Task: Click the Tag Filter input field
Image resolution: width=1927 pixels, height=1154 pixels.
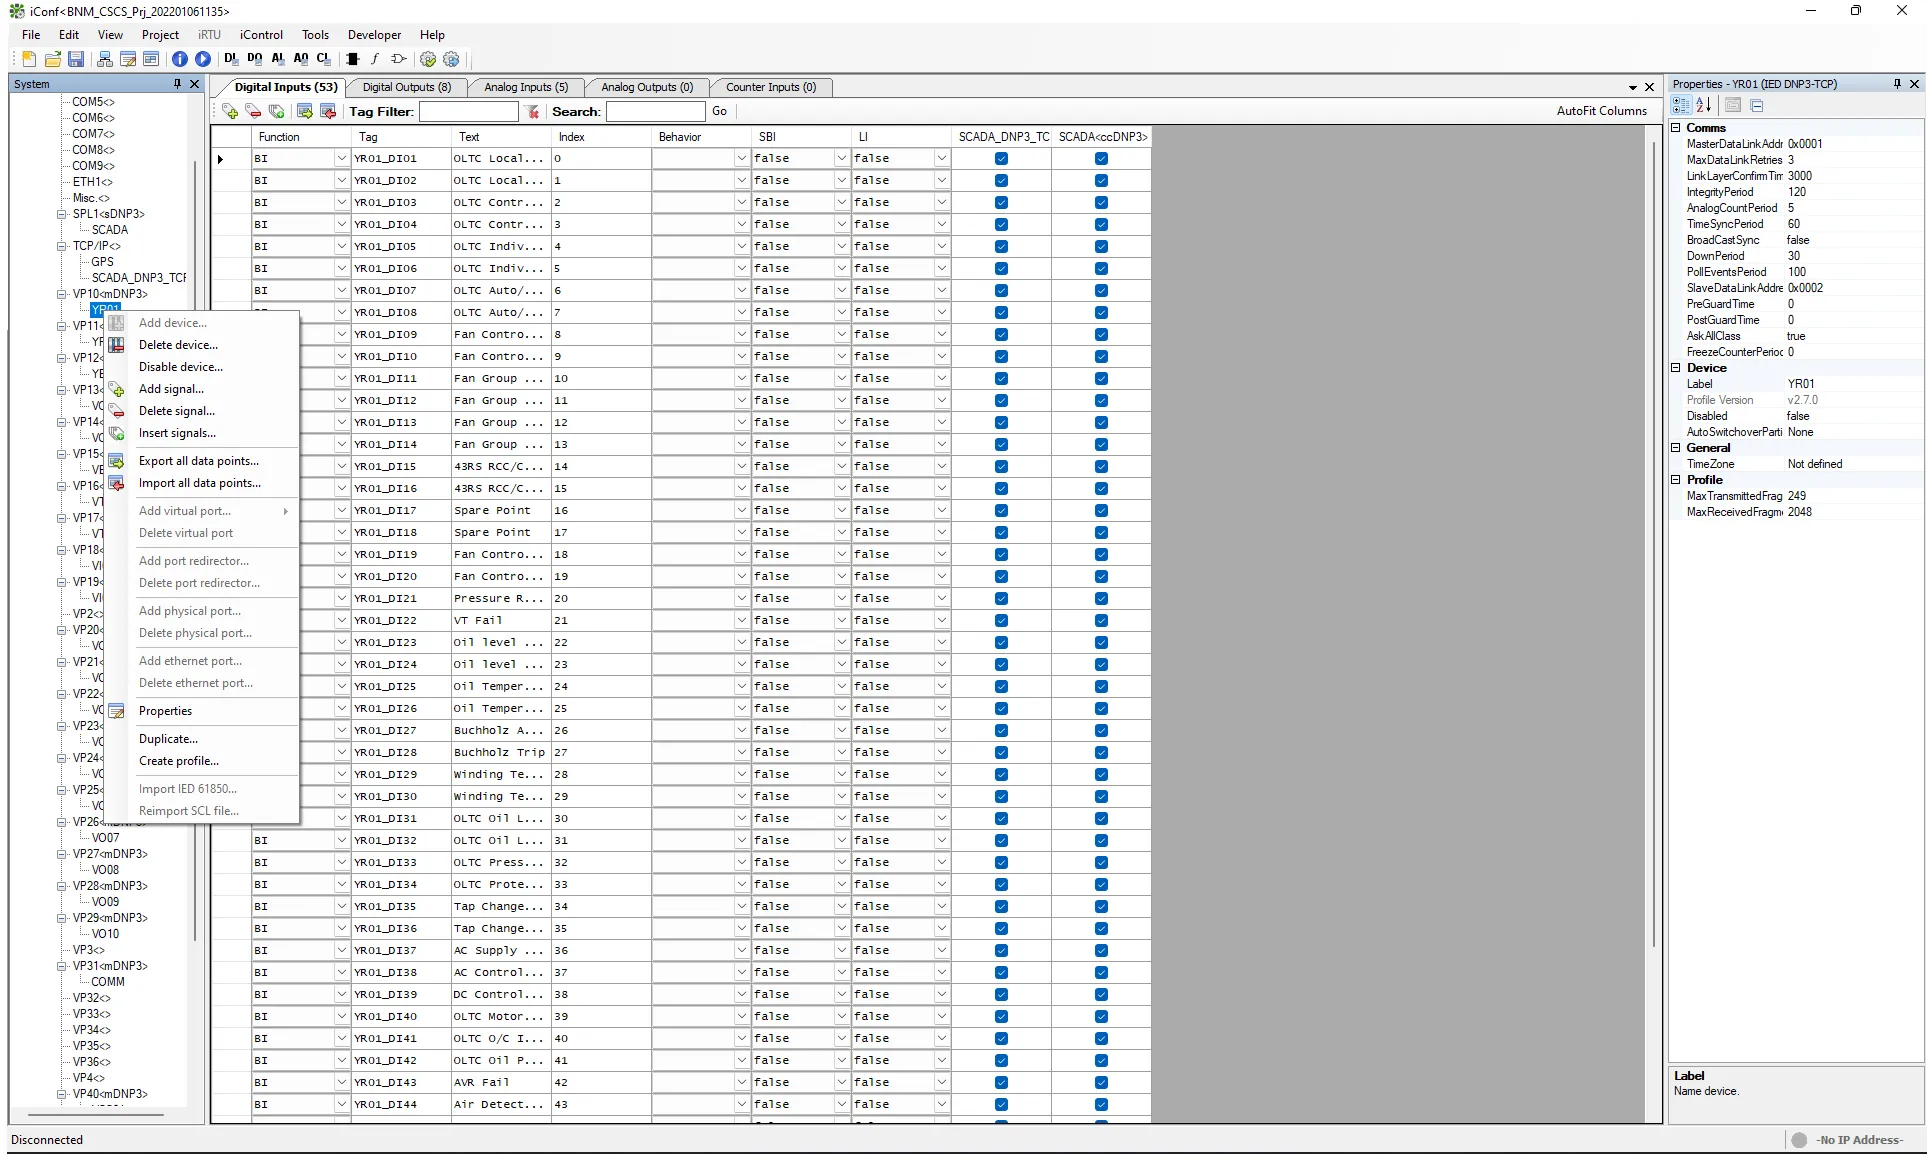Action: point(469,112)
